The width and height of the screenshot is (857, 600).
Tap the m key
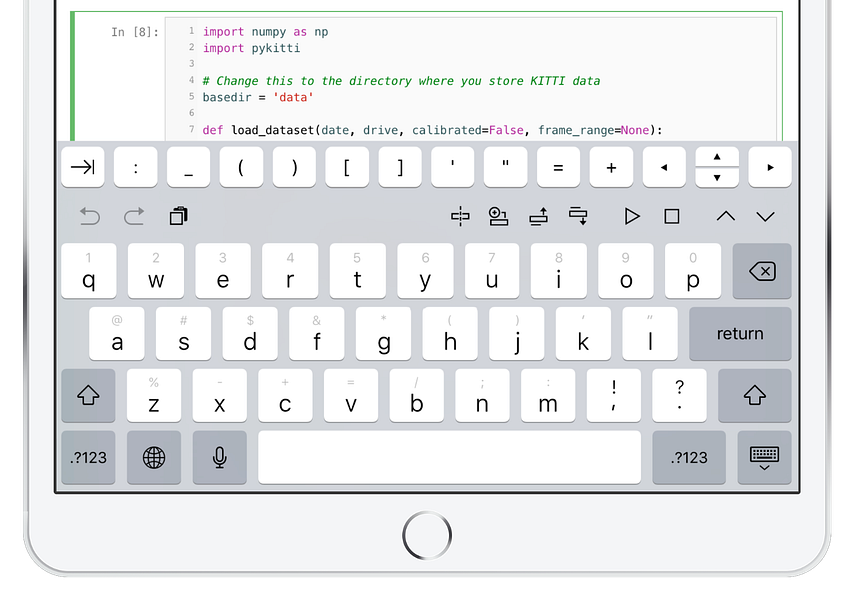coord(548,396)
